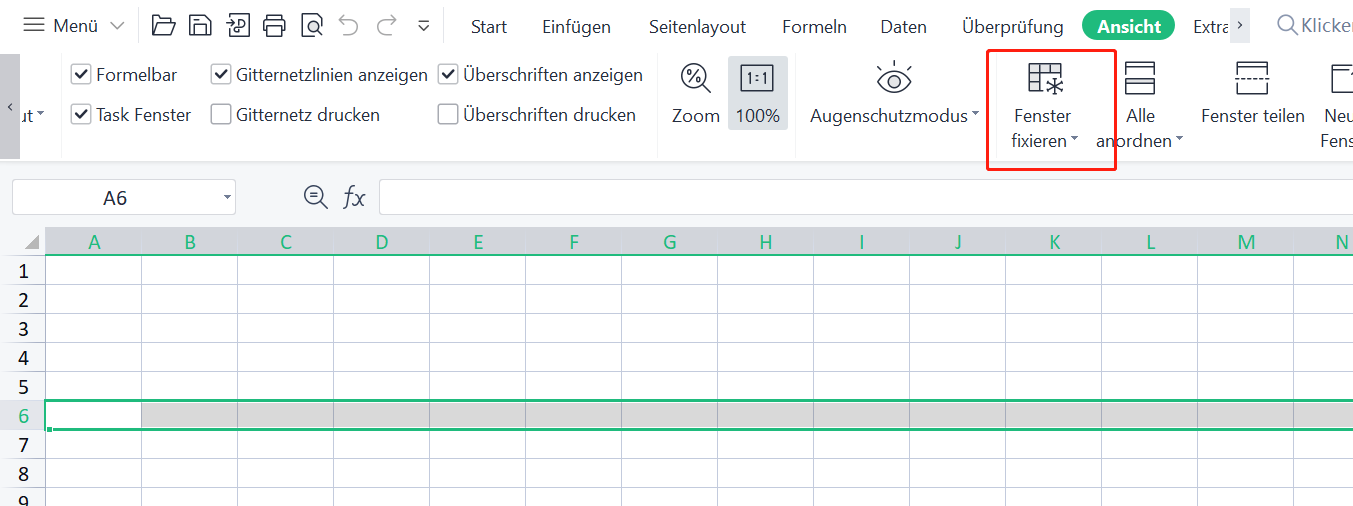Open the Name Box dropdown arrow
This screenshot has height=506, width=1353.
click(x=228, y=198)
